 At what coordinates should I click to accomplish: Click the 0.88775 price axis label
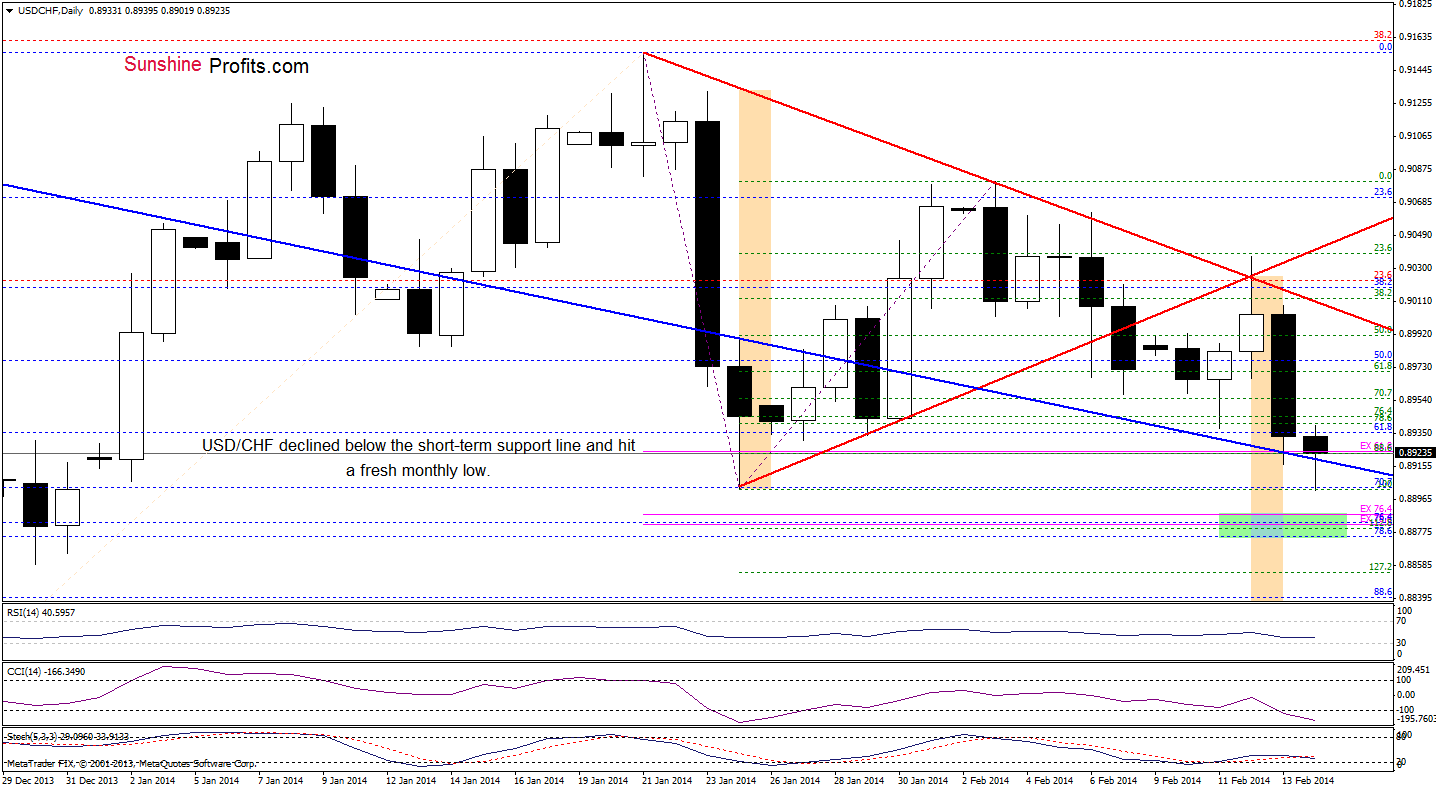[x=1417, y=532]
